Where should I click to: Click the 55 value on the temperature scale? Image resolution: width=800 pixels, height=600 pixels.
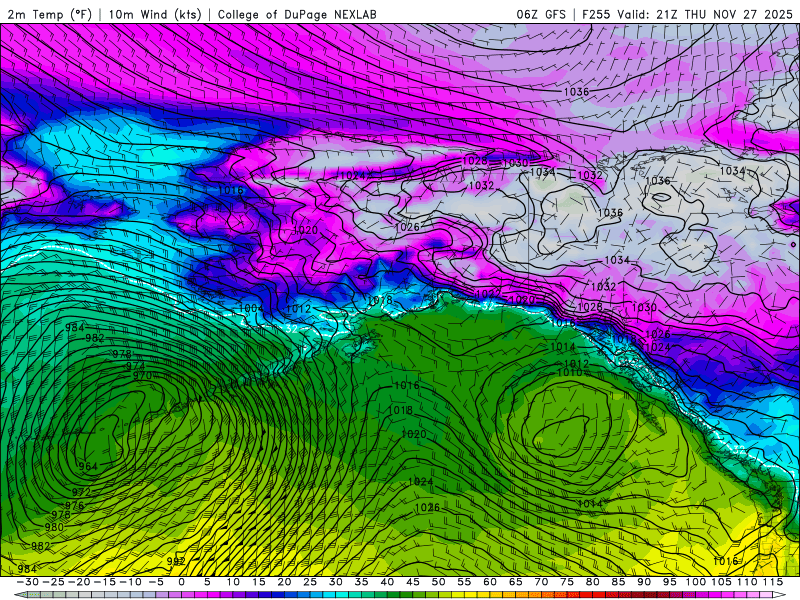(x=464, y=582)
